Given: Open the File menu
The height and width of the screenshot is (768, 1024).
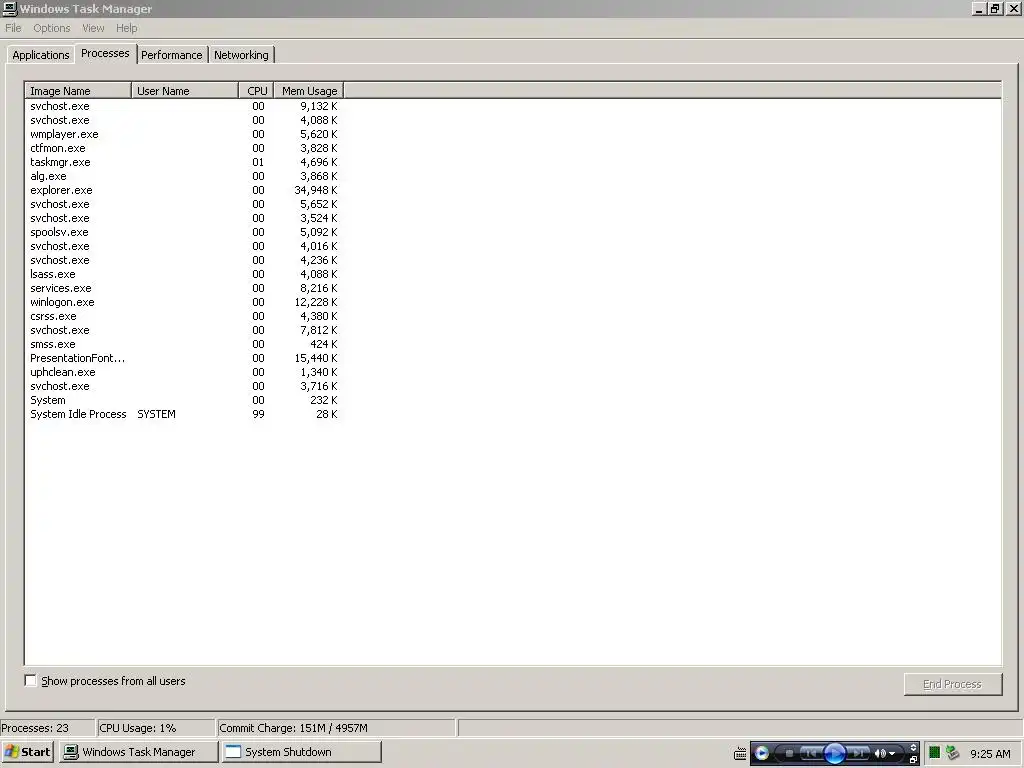Looking at the screenshot, I should [x=13, y=28].
